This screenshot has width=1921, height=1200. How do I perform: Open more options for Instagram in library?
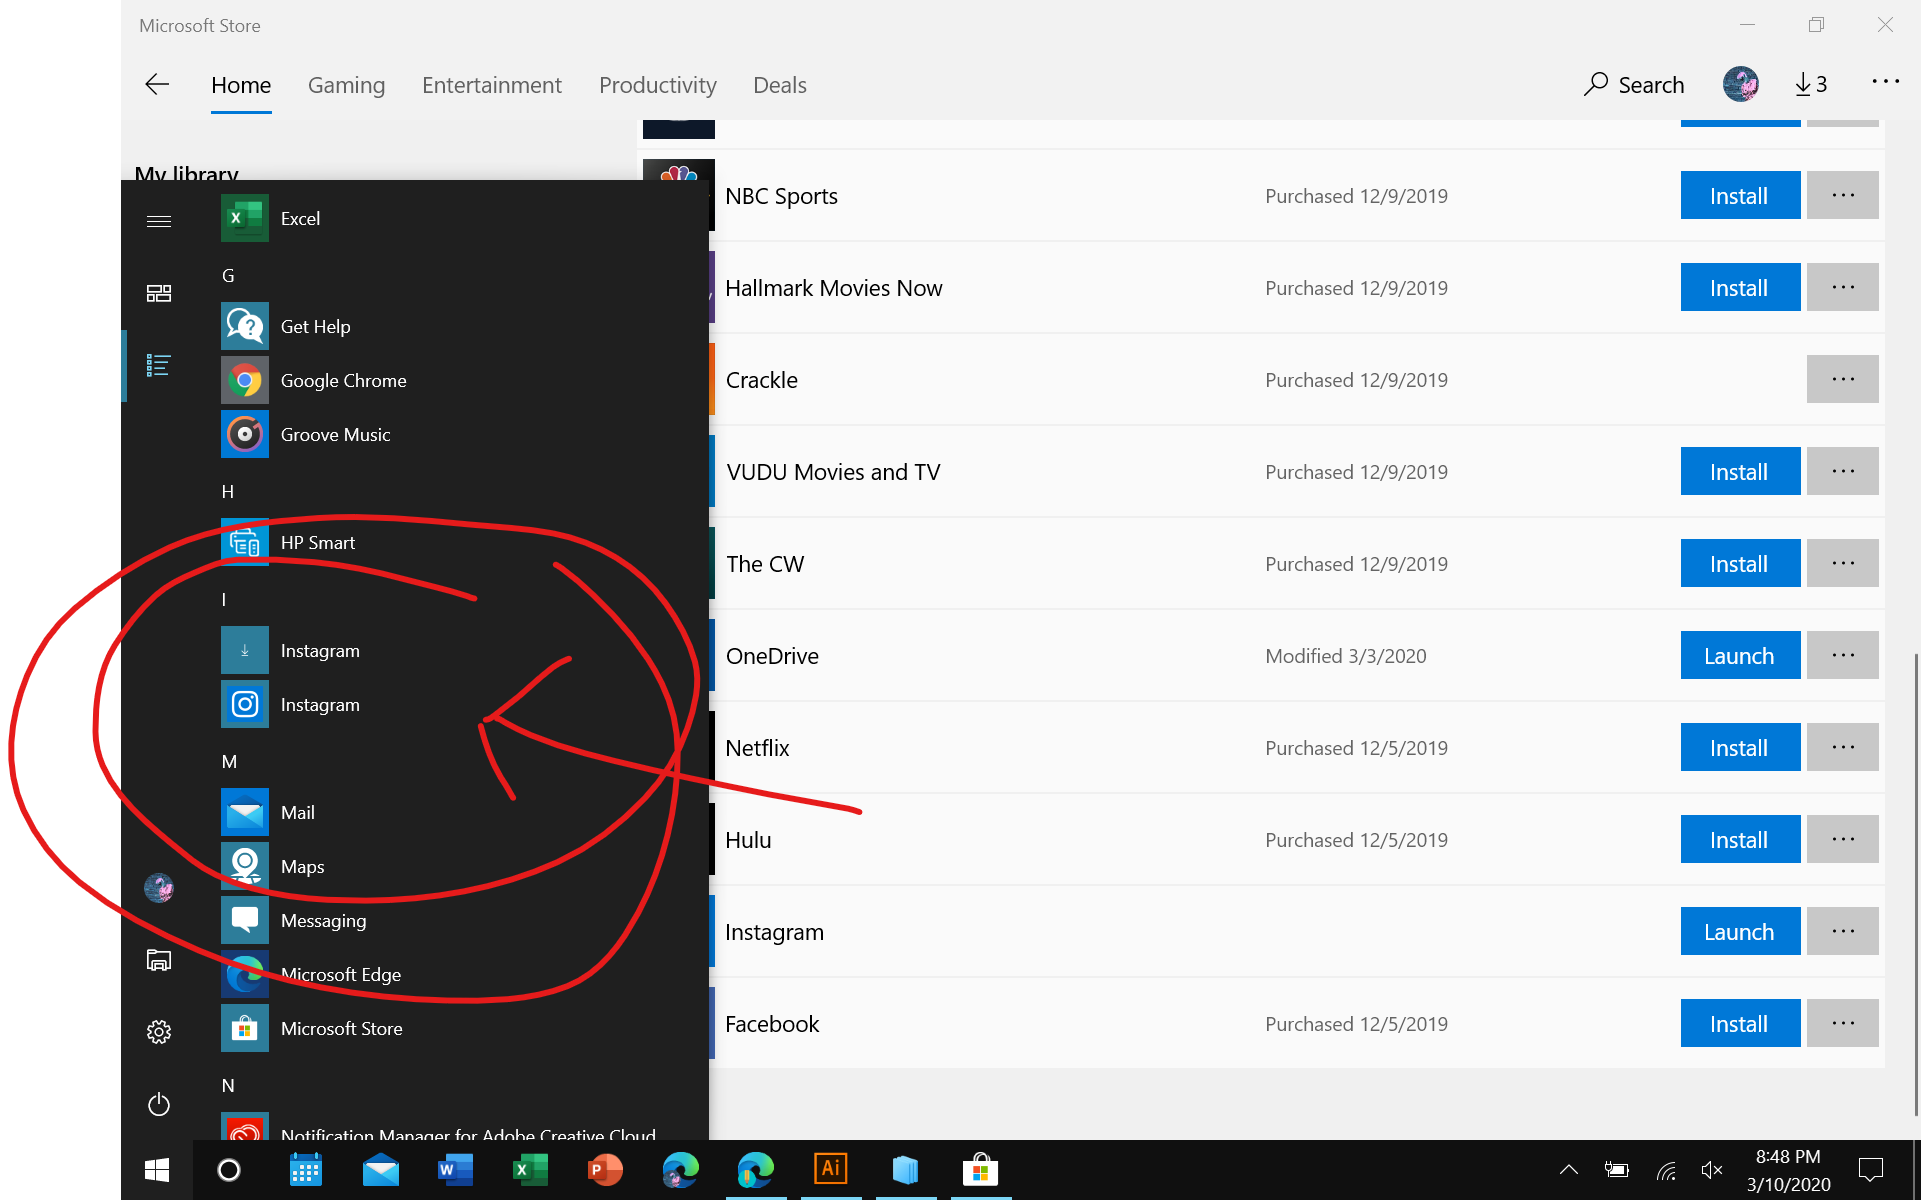click(1843, 931)
